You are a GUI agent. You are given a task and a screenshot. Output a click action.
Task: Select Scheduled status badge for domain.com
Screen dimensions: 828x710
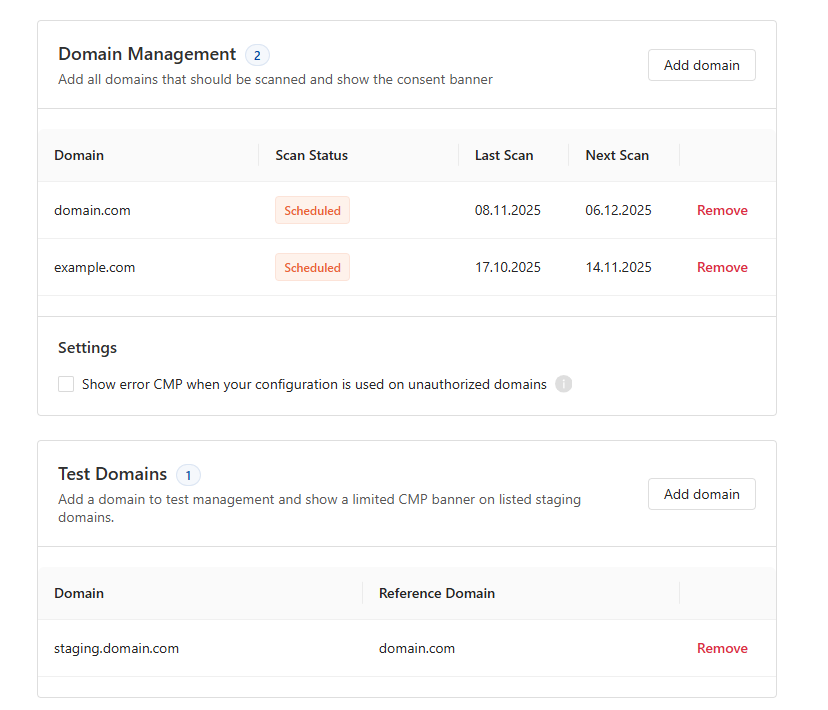click(312, 210)
